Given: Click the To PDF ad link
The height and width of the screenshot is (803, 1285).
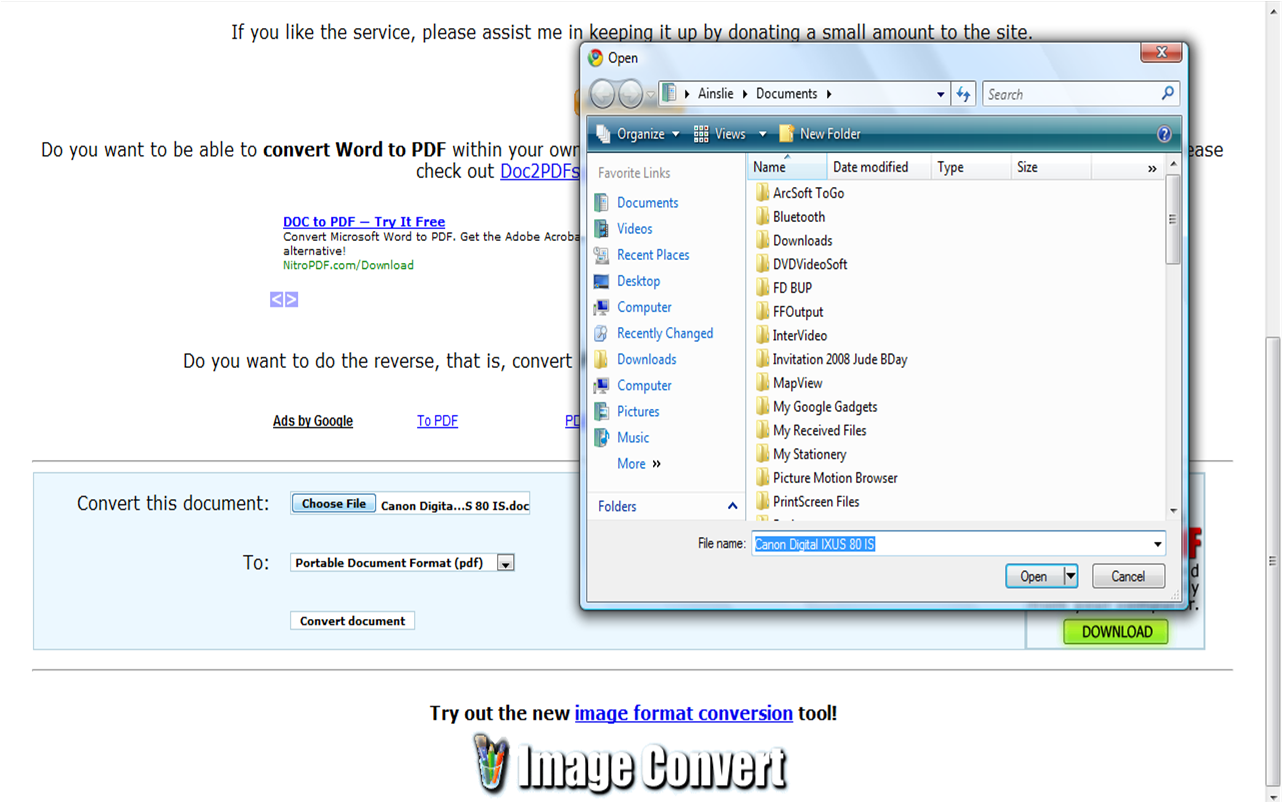Looking at the screenshot, I should (x=437, y=421).
